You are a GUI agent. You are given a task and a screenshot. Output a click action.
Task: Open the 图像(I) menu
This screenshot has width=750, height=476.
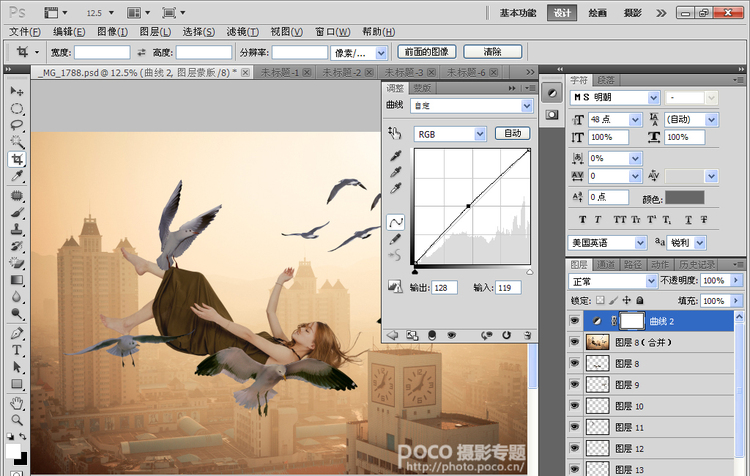point(112,32)
